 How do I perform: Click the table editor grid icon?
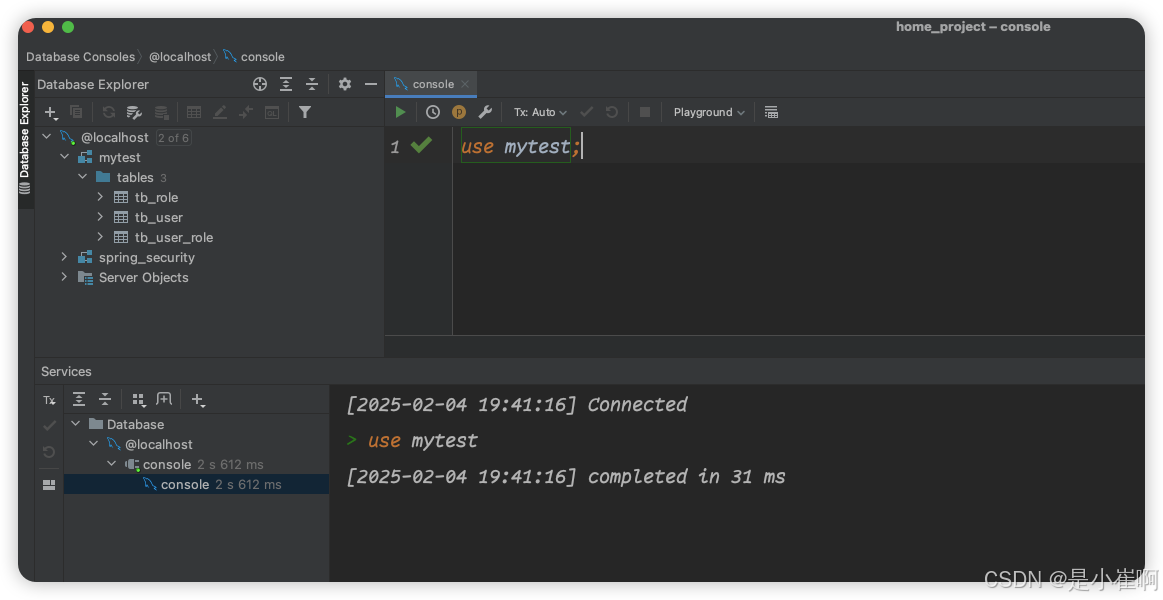(194, 112)
